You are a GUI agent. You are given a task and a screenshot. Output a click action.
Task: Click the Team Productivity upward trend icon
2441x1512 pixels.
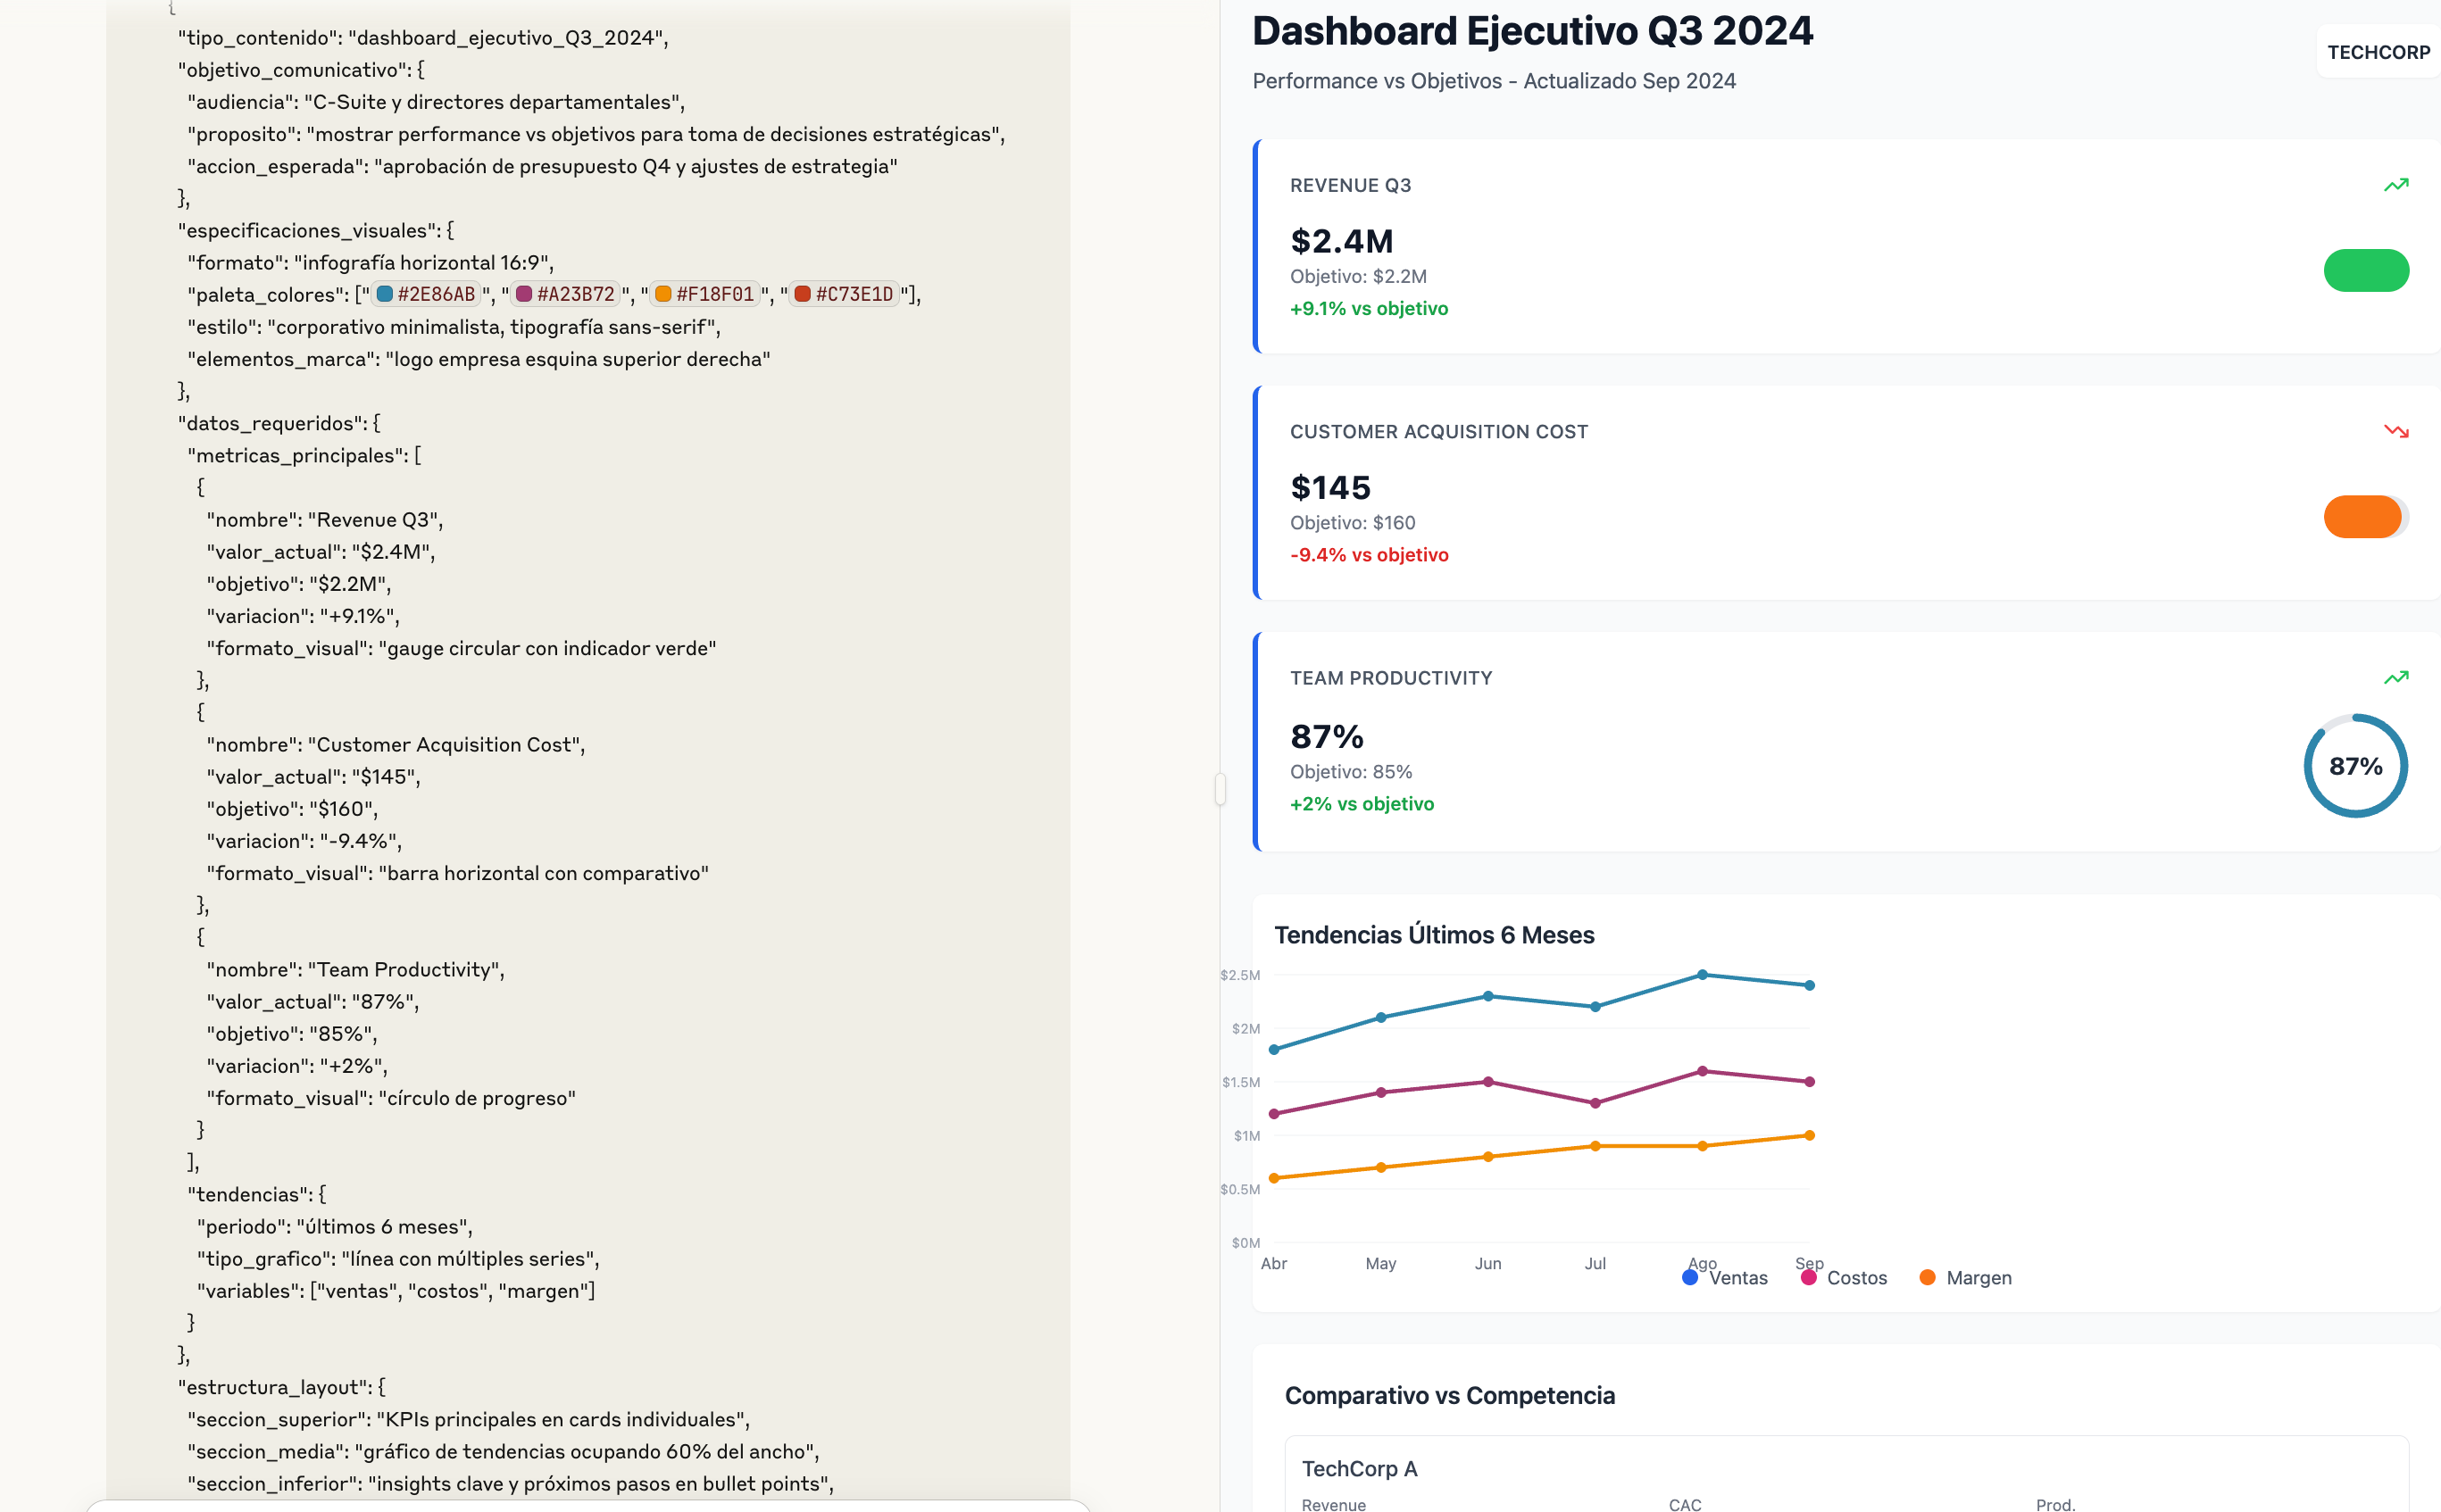point(2395,678)
